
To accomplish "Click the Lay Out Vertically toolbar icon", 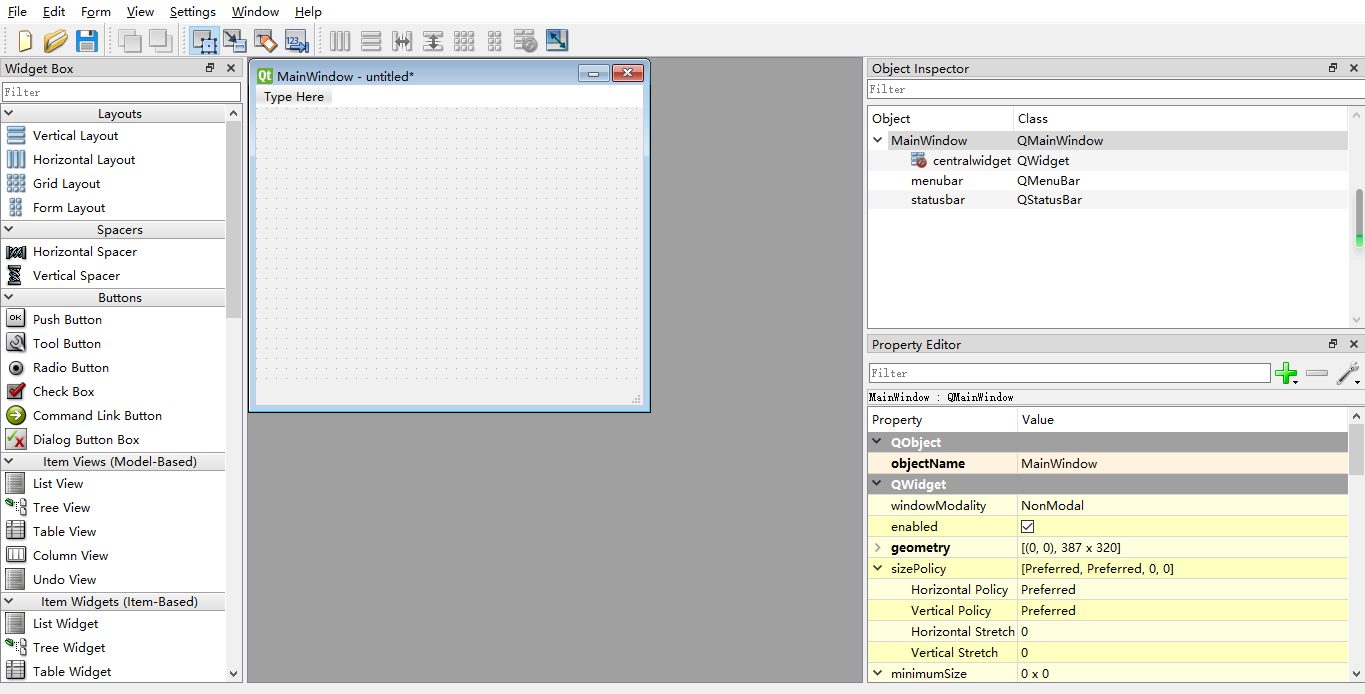I will click(x=371, y=41).
